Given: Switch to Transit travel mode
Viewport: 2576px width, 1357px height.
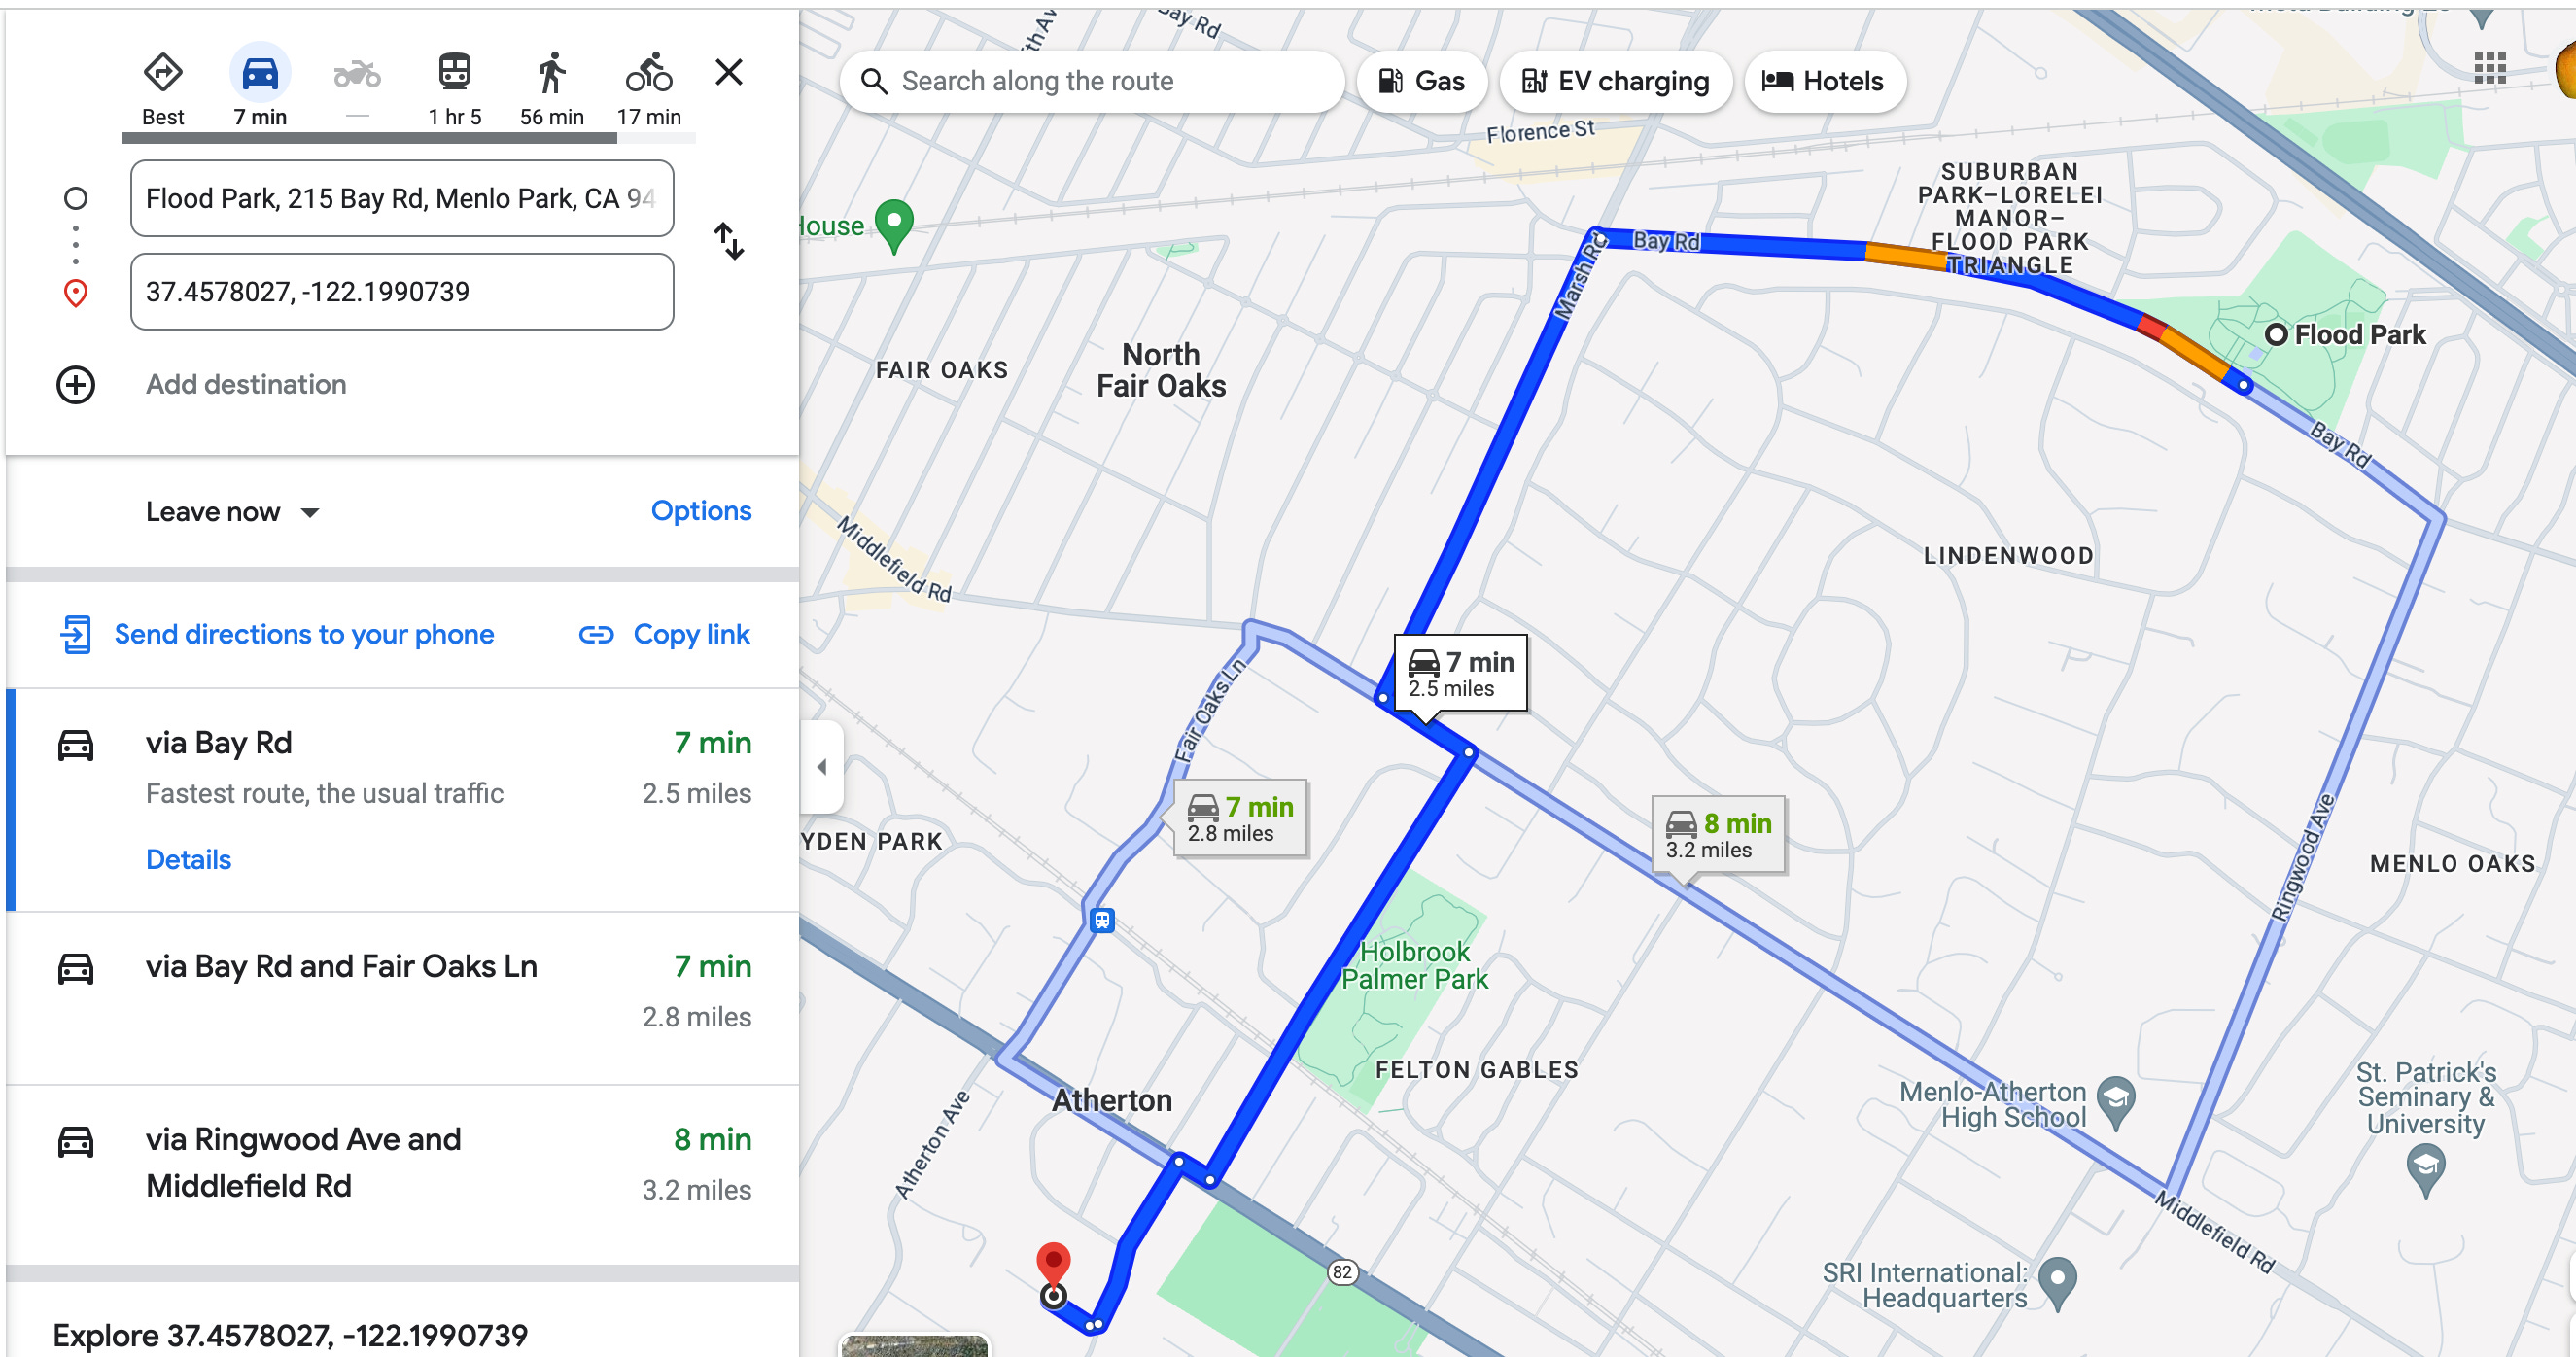Looking at the screenshot, I should click(454, 73).
